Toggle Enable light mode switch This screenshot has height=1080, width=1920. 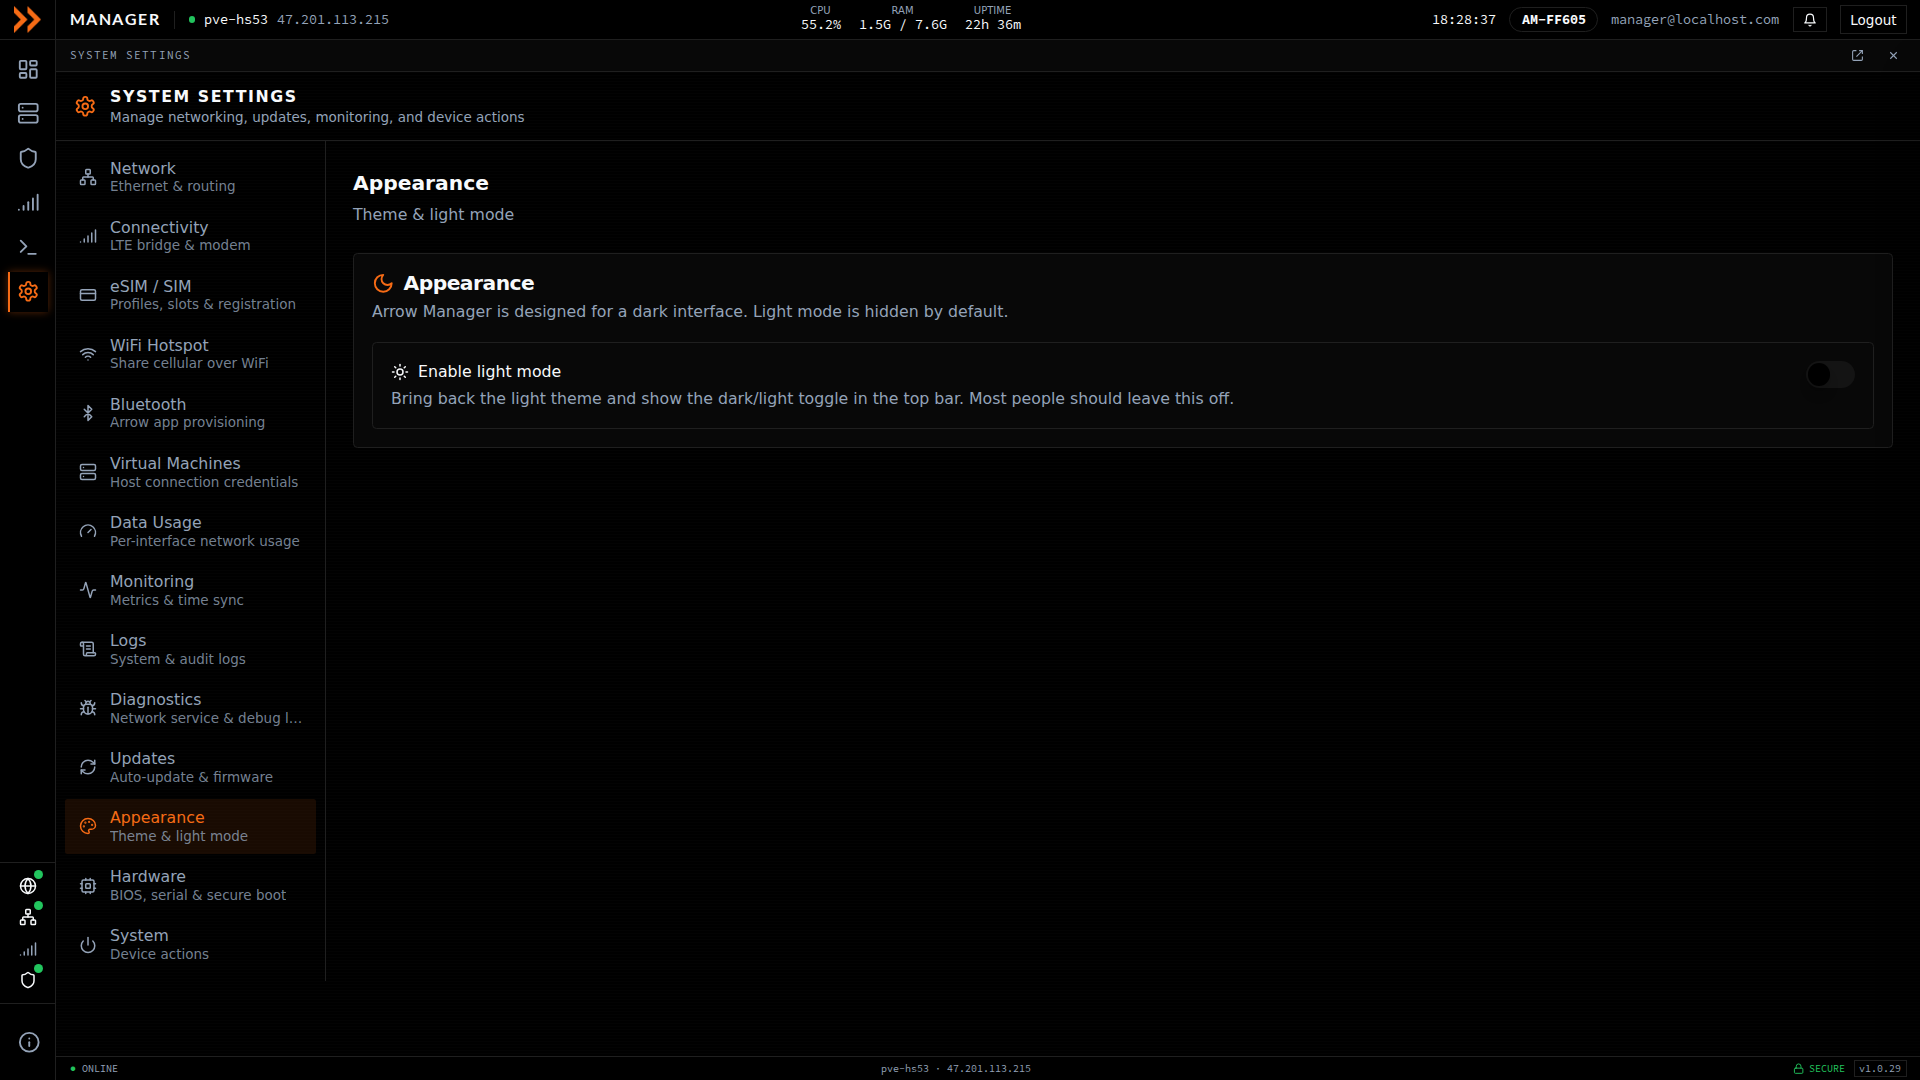coord(1830,374)
